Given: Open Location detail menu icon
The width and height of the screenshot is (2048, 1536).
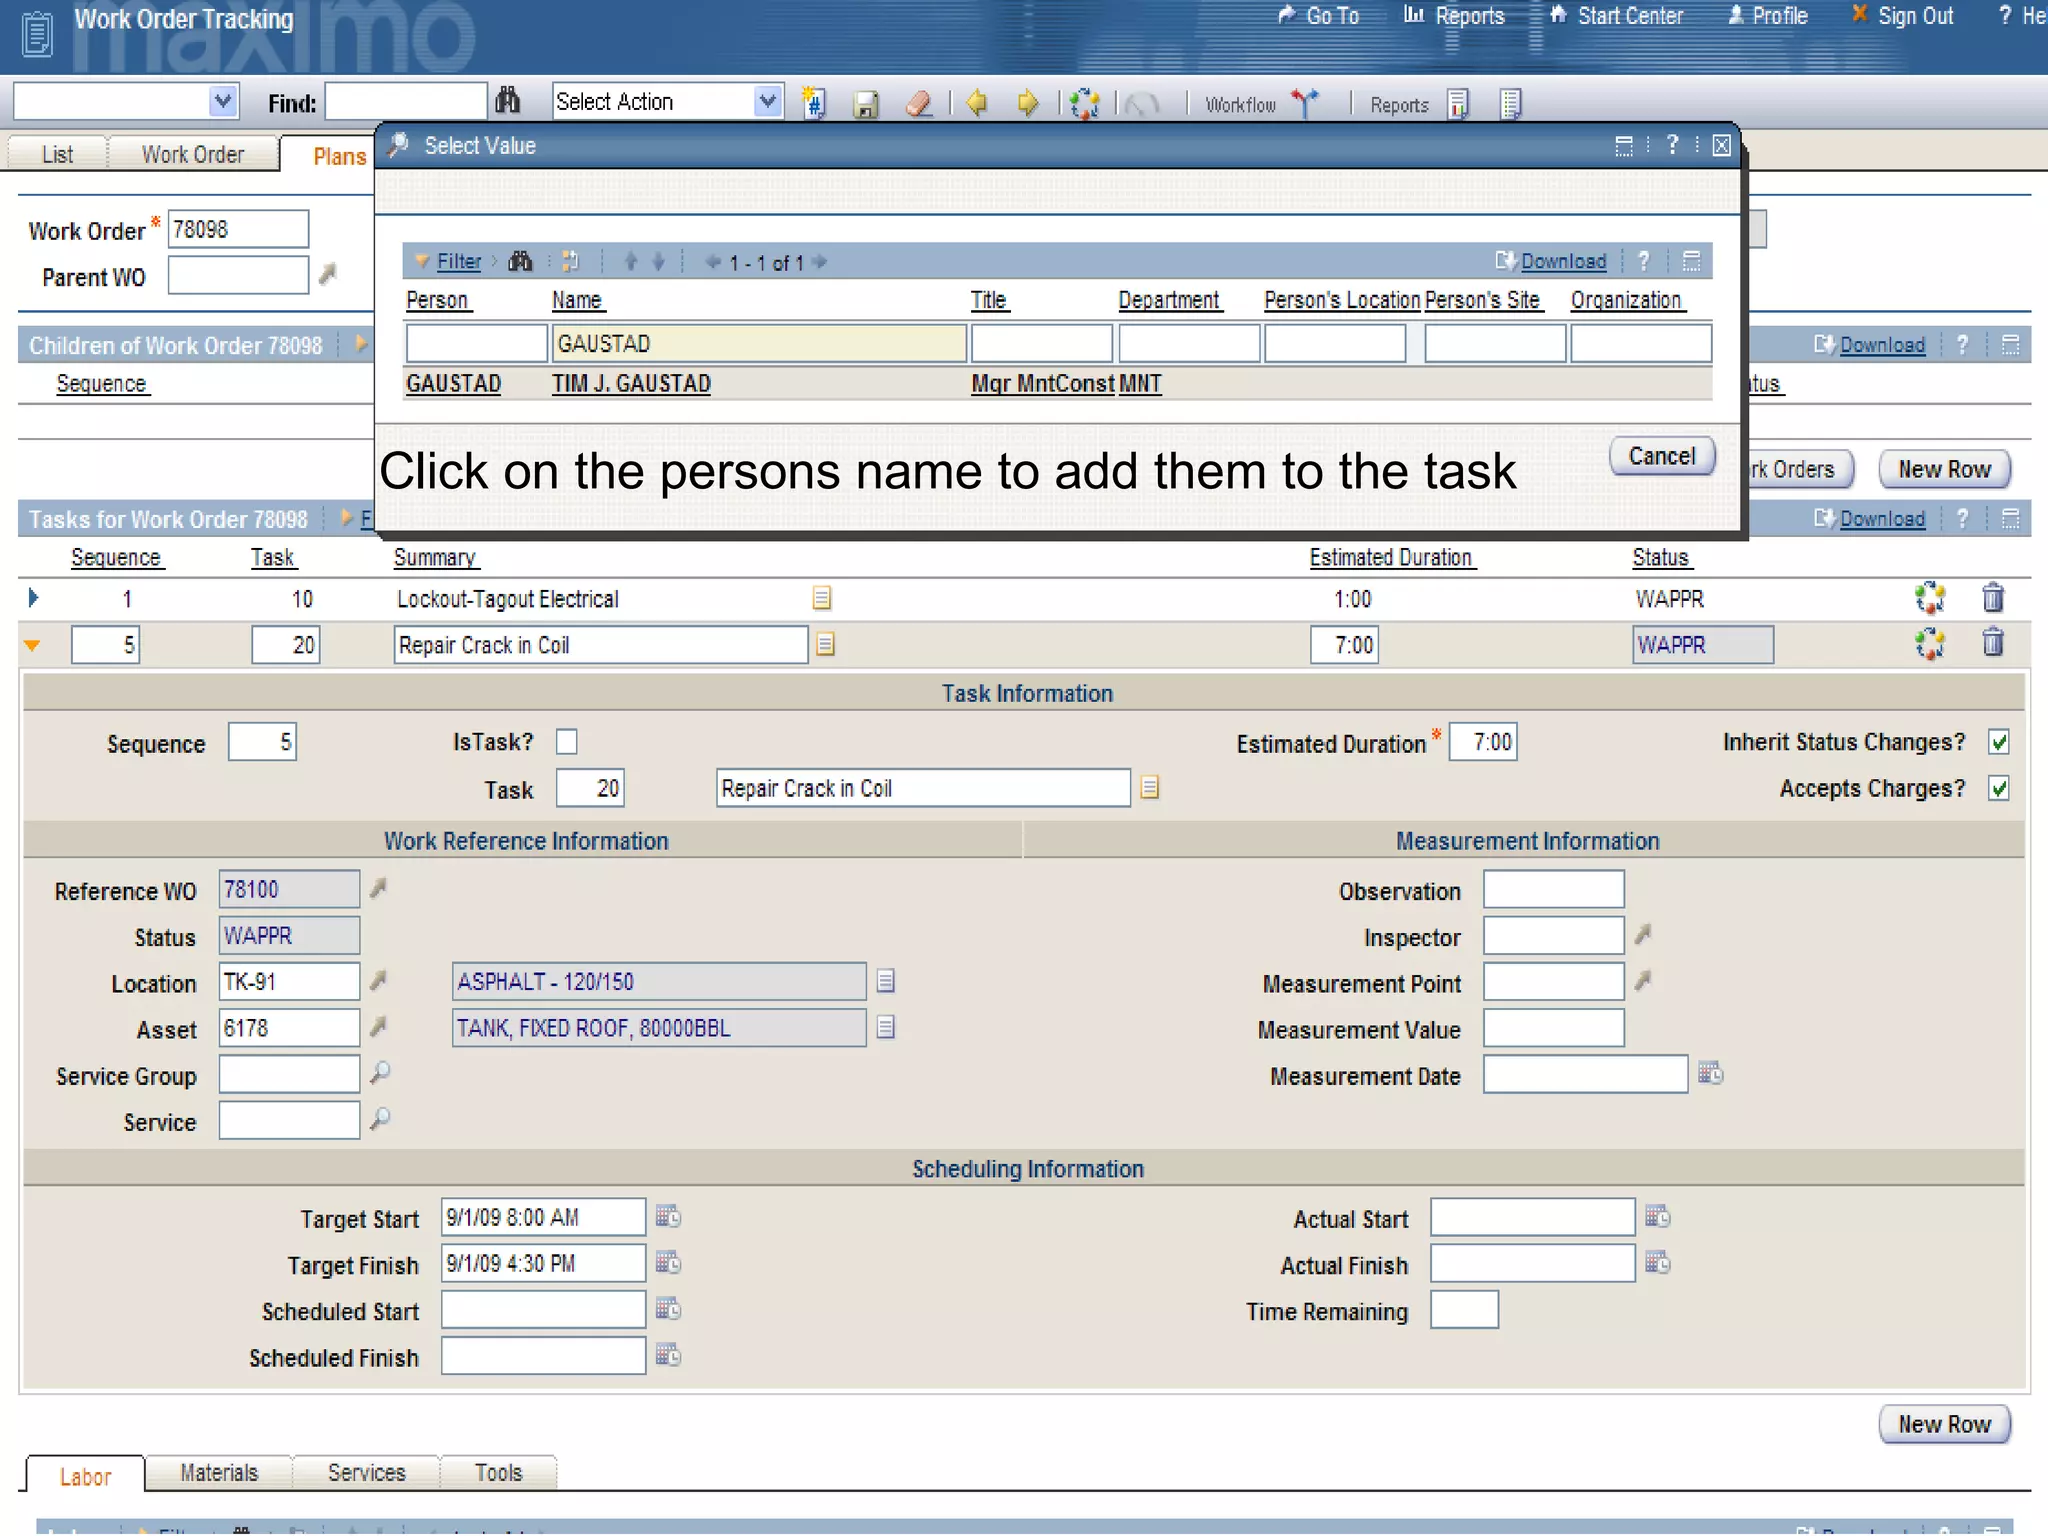Looking at the screenshot, I should [x=379, y=980].
